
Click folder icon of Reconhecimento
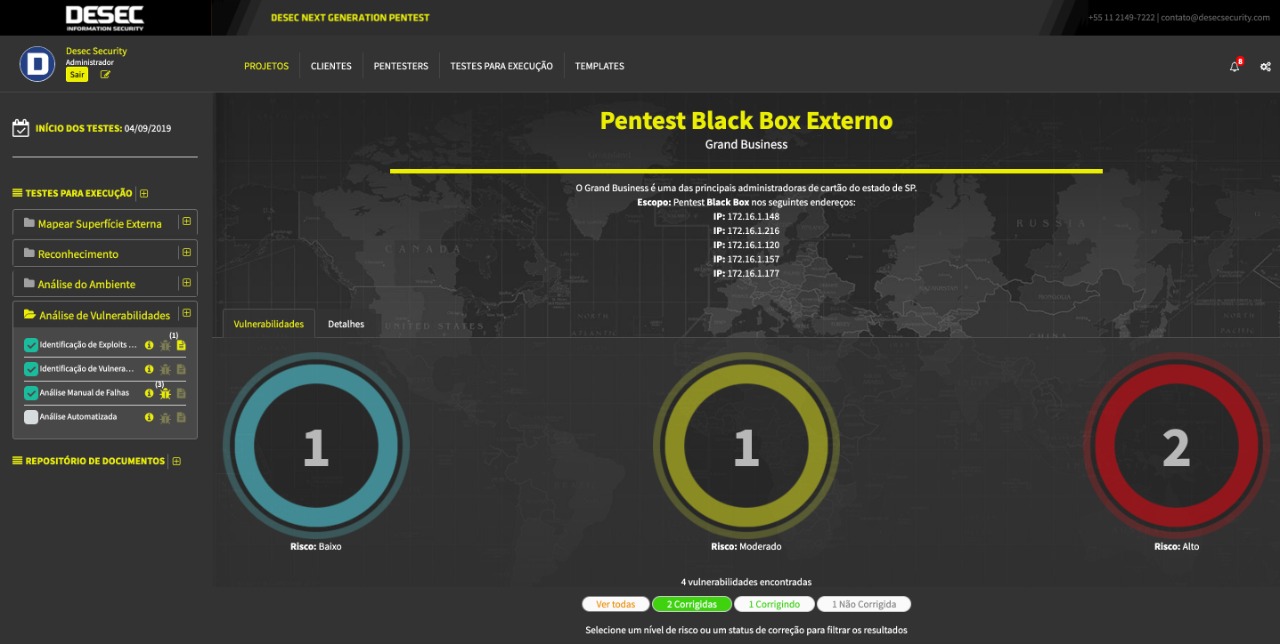tap(29, 253)
